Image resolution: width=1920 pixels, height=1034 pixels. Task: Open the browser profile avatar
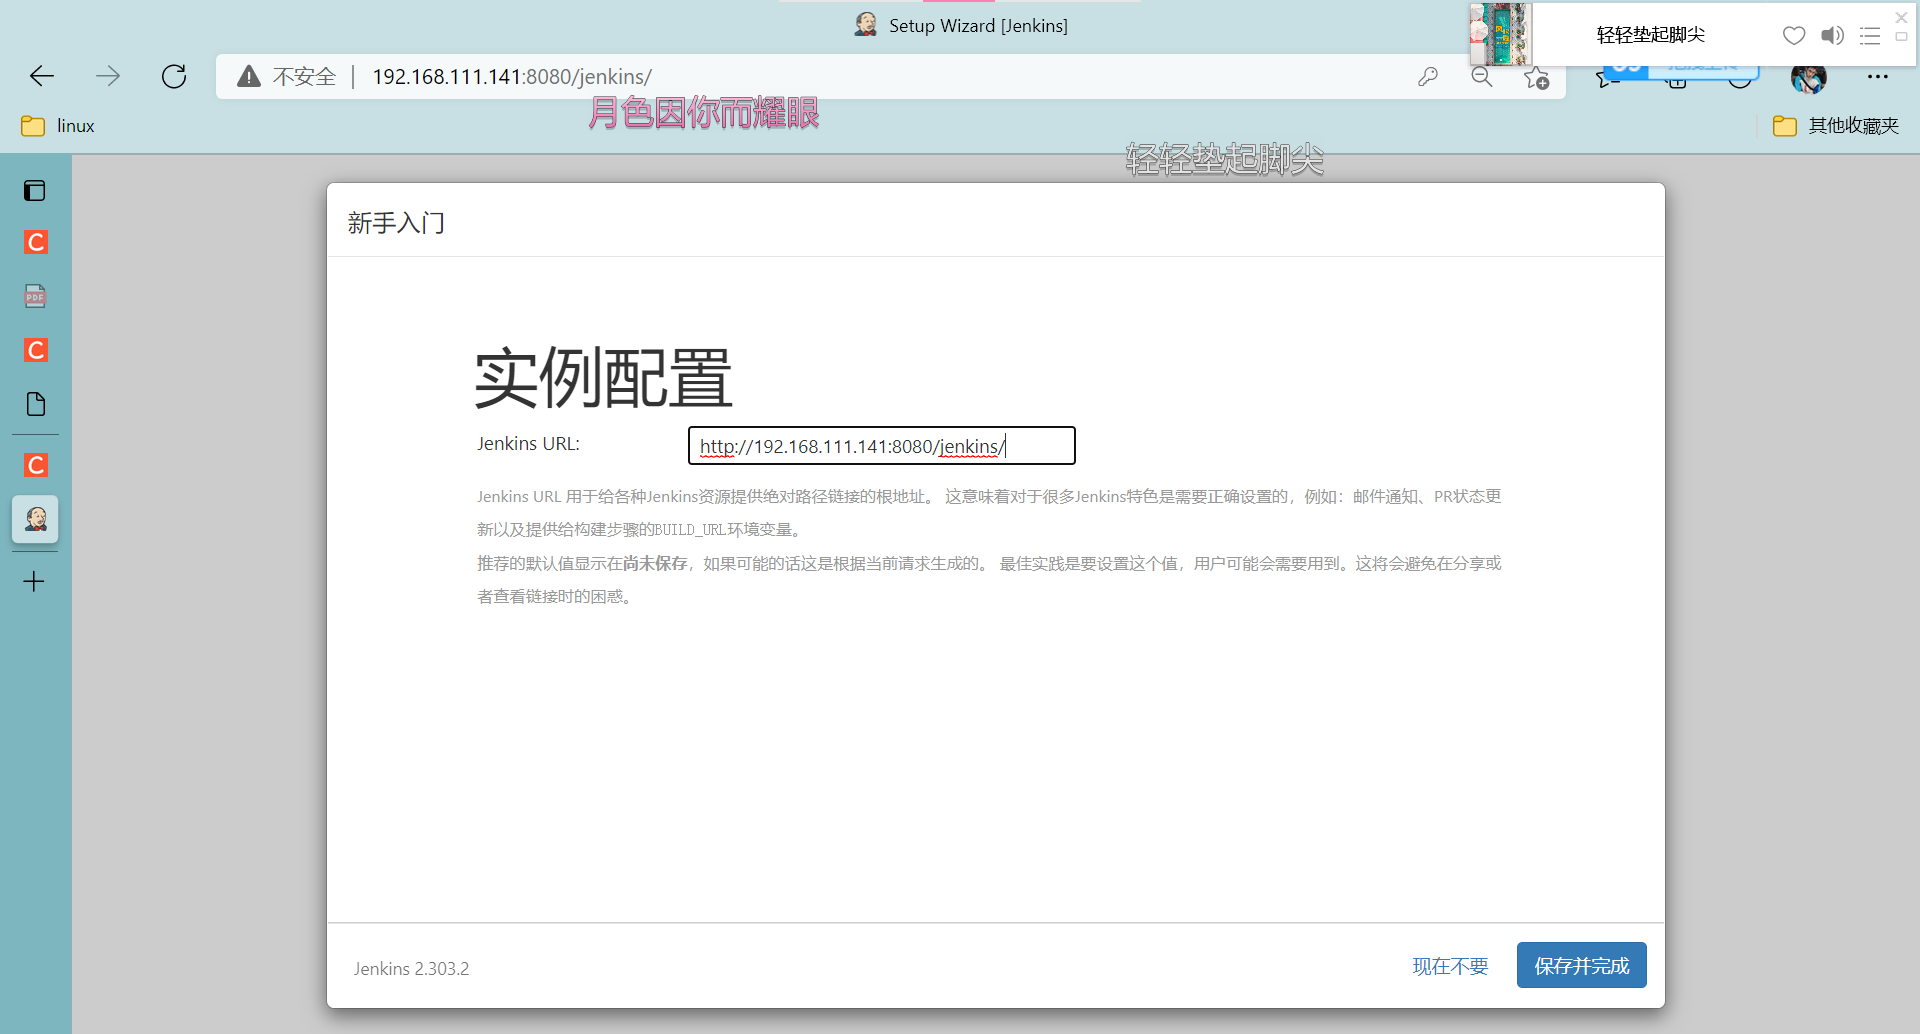tap(1809, 77)
